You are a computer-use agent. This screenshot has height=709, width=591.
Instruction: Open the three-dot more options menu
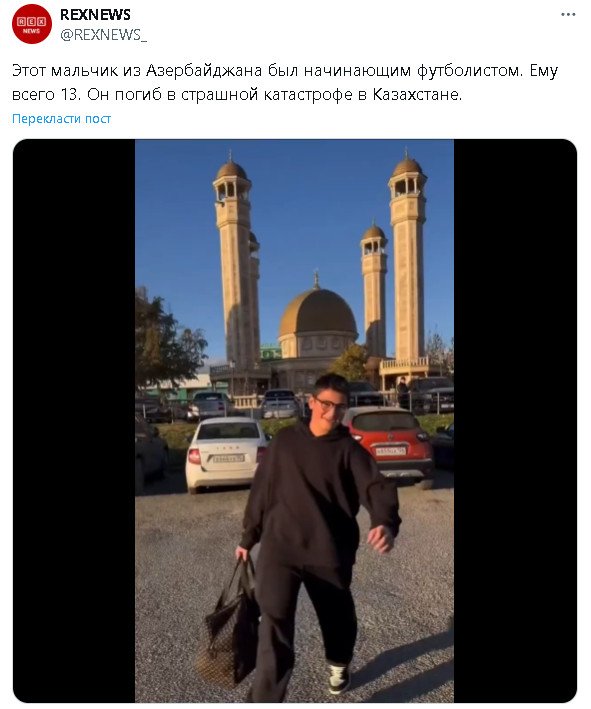pyautogui.click(x=568, y=14)
